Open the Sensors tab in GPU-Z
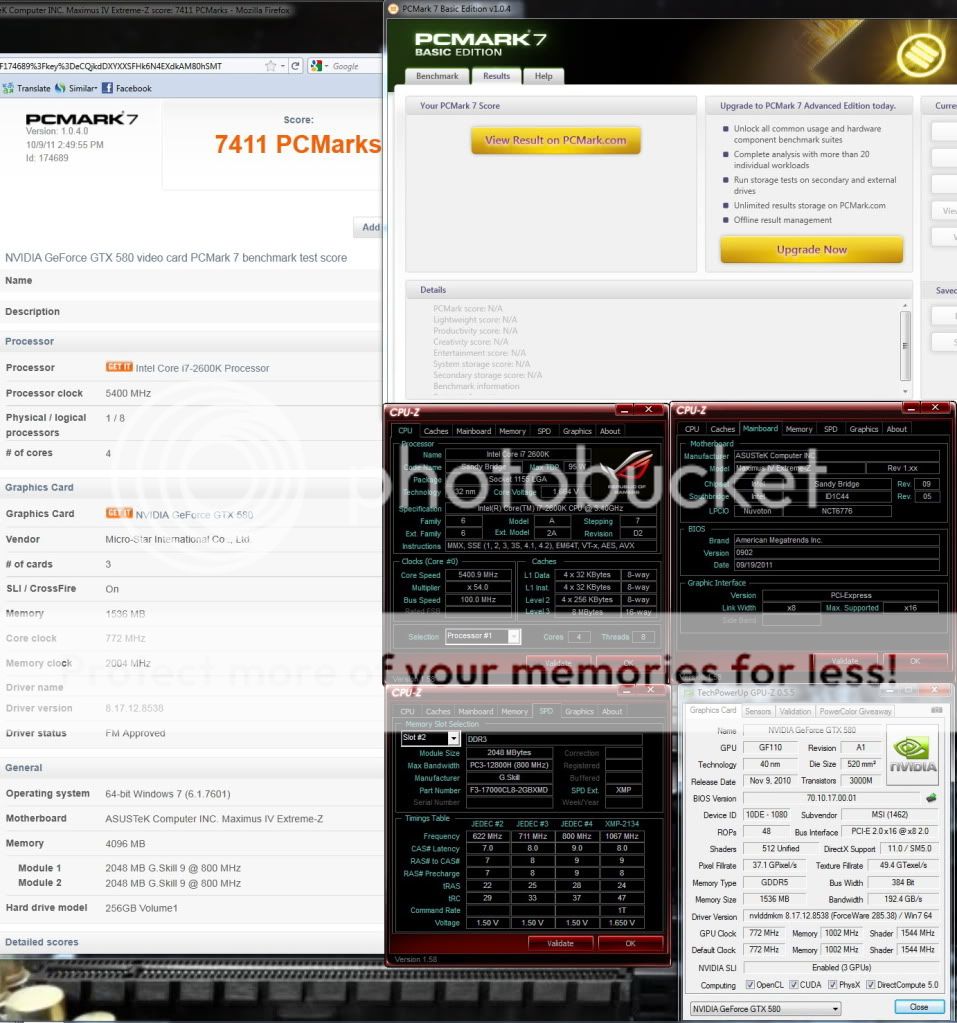The height and width of the screenshot is (1023, 957). click(x=757, y=711)
